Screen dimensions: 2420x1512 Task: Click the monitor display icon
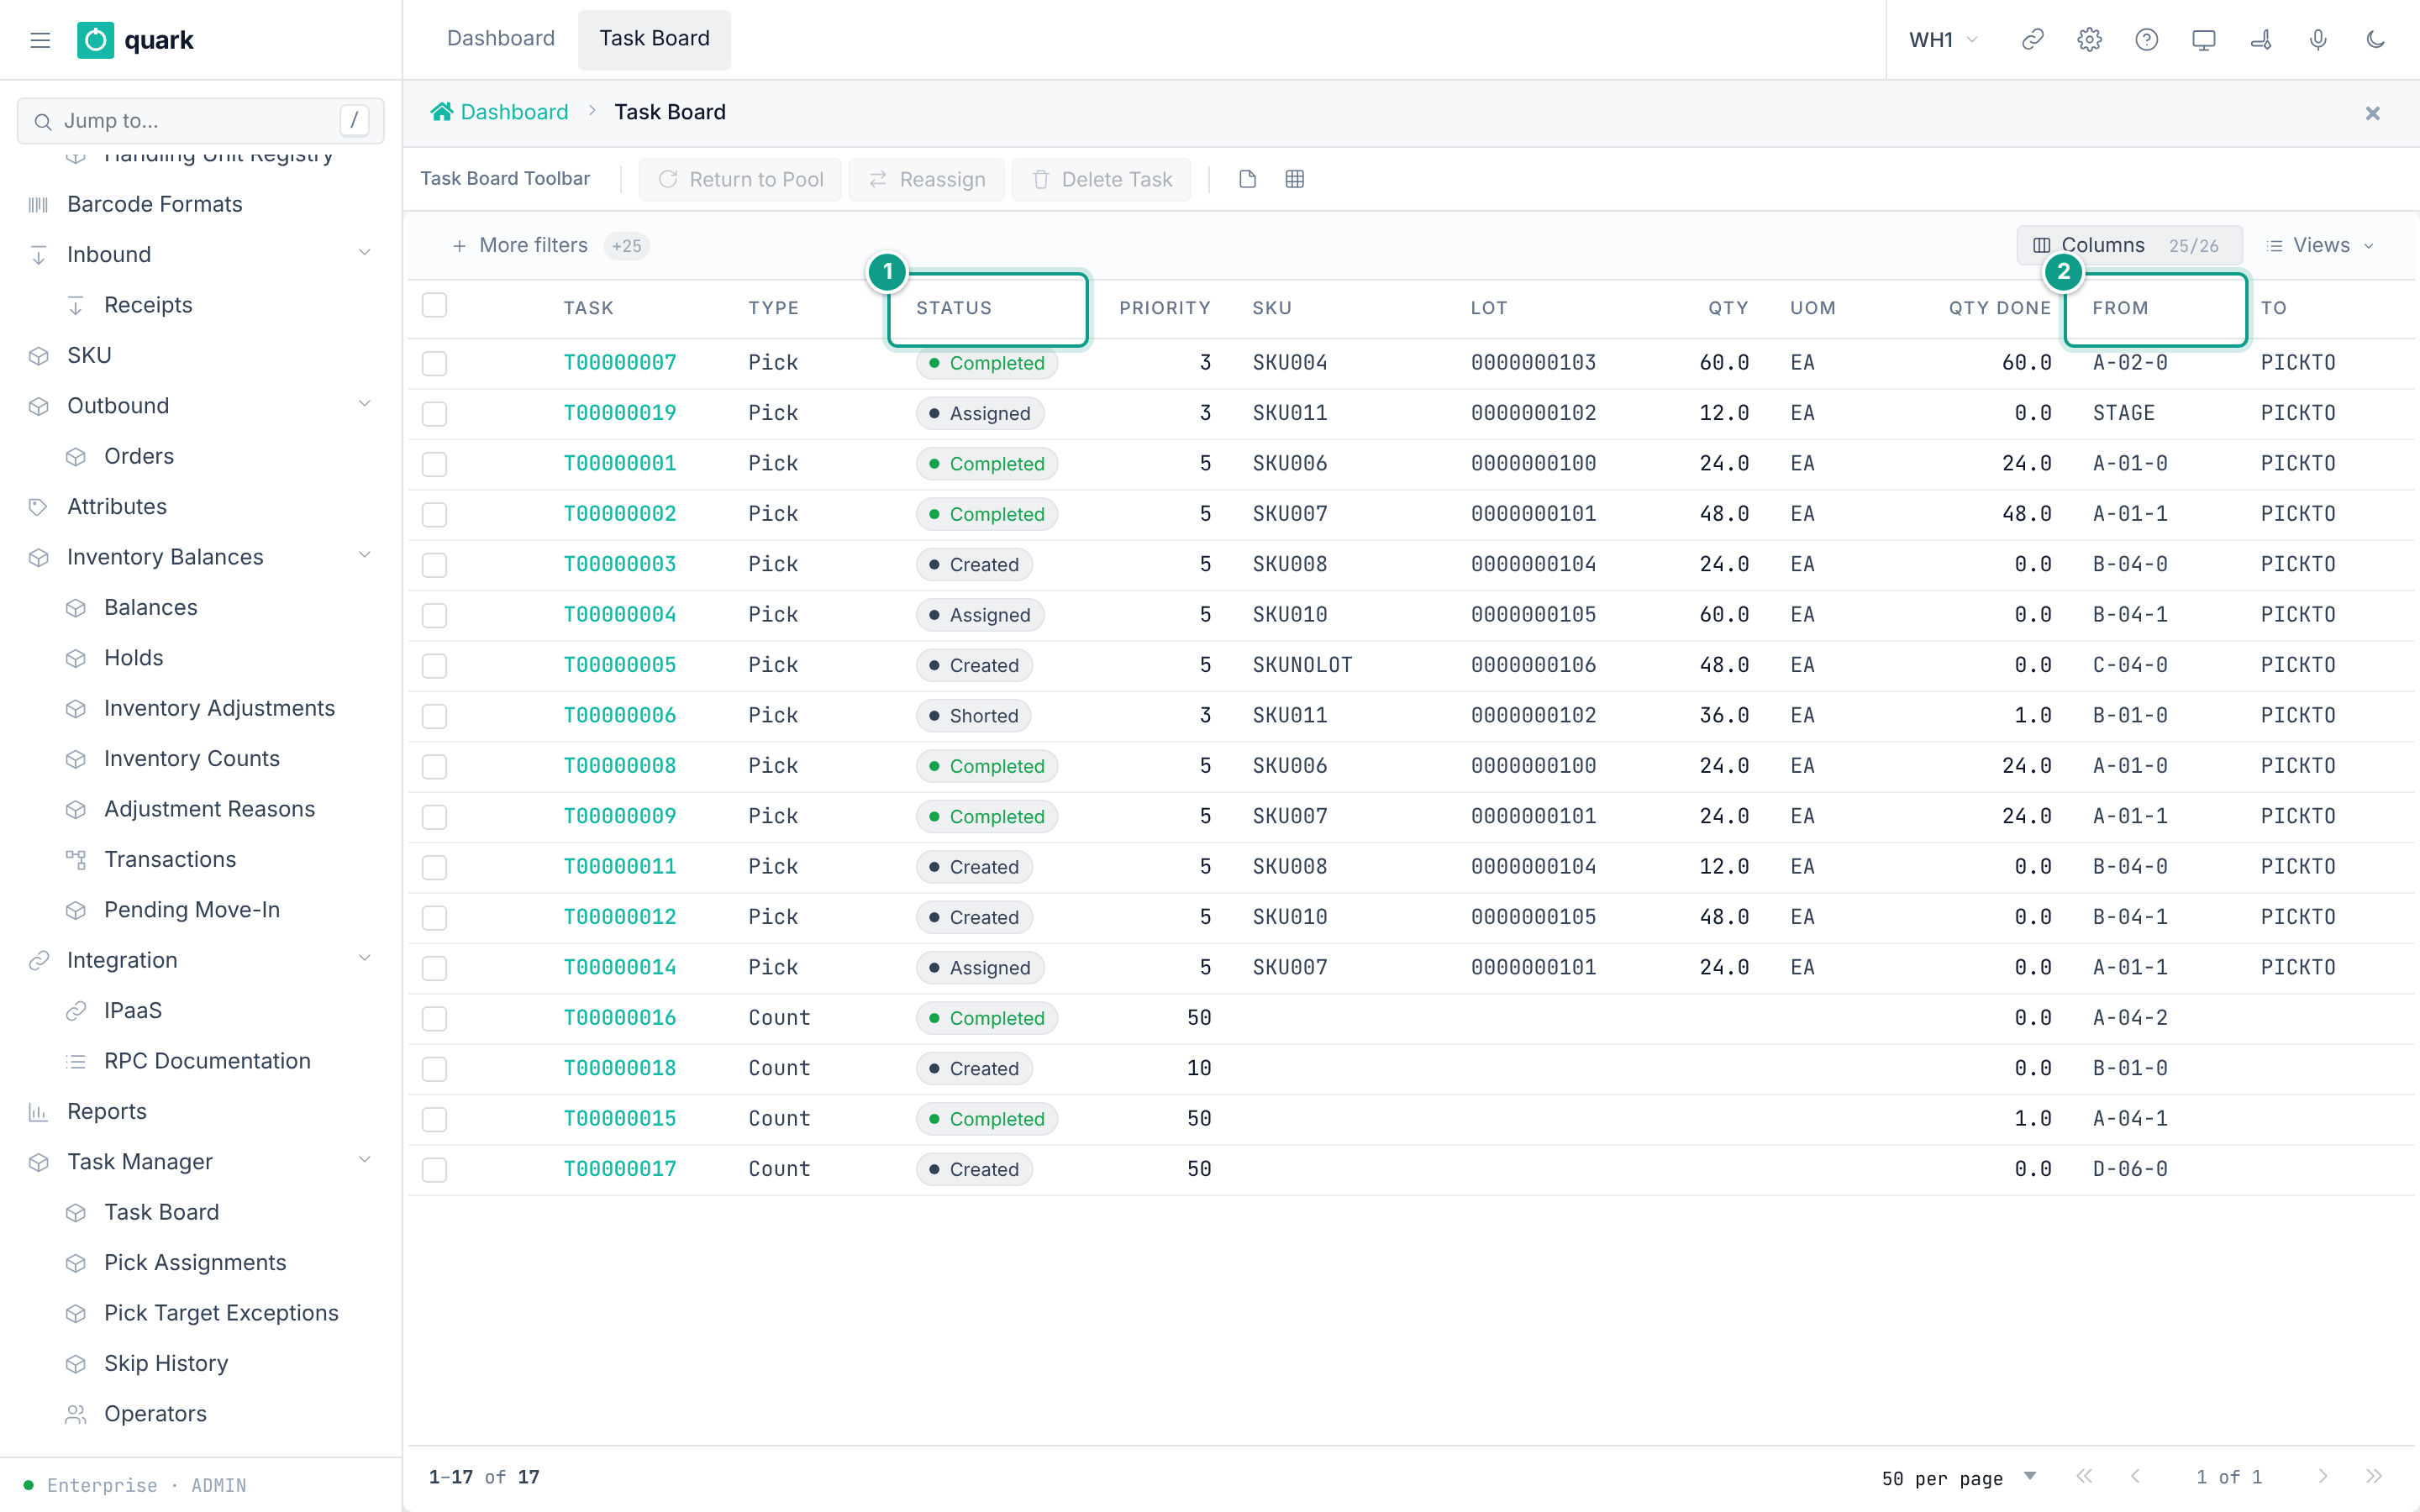tap(2203, 40)
